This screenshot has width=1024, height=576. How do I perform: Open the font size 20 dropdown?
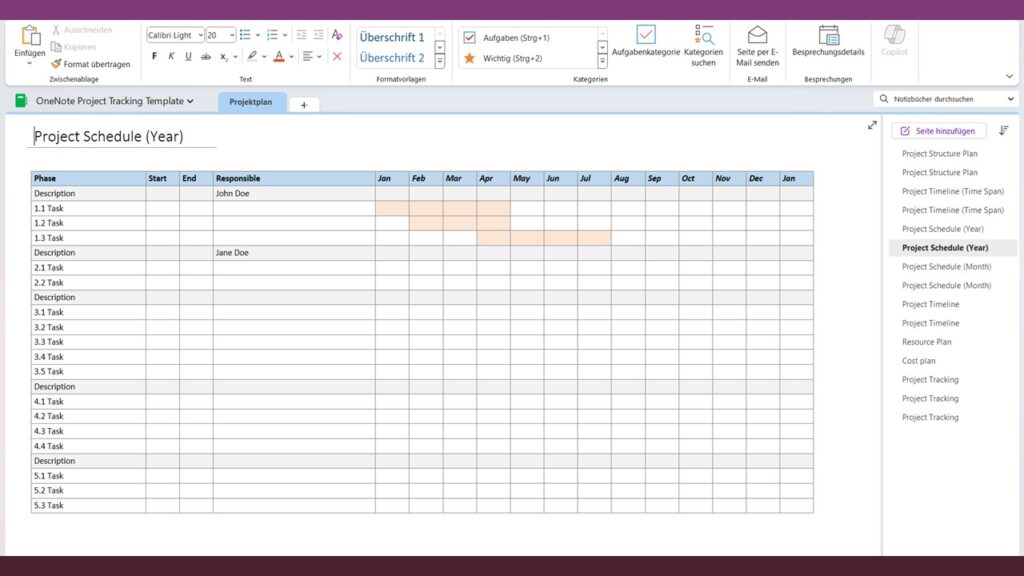click(232, 35)
